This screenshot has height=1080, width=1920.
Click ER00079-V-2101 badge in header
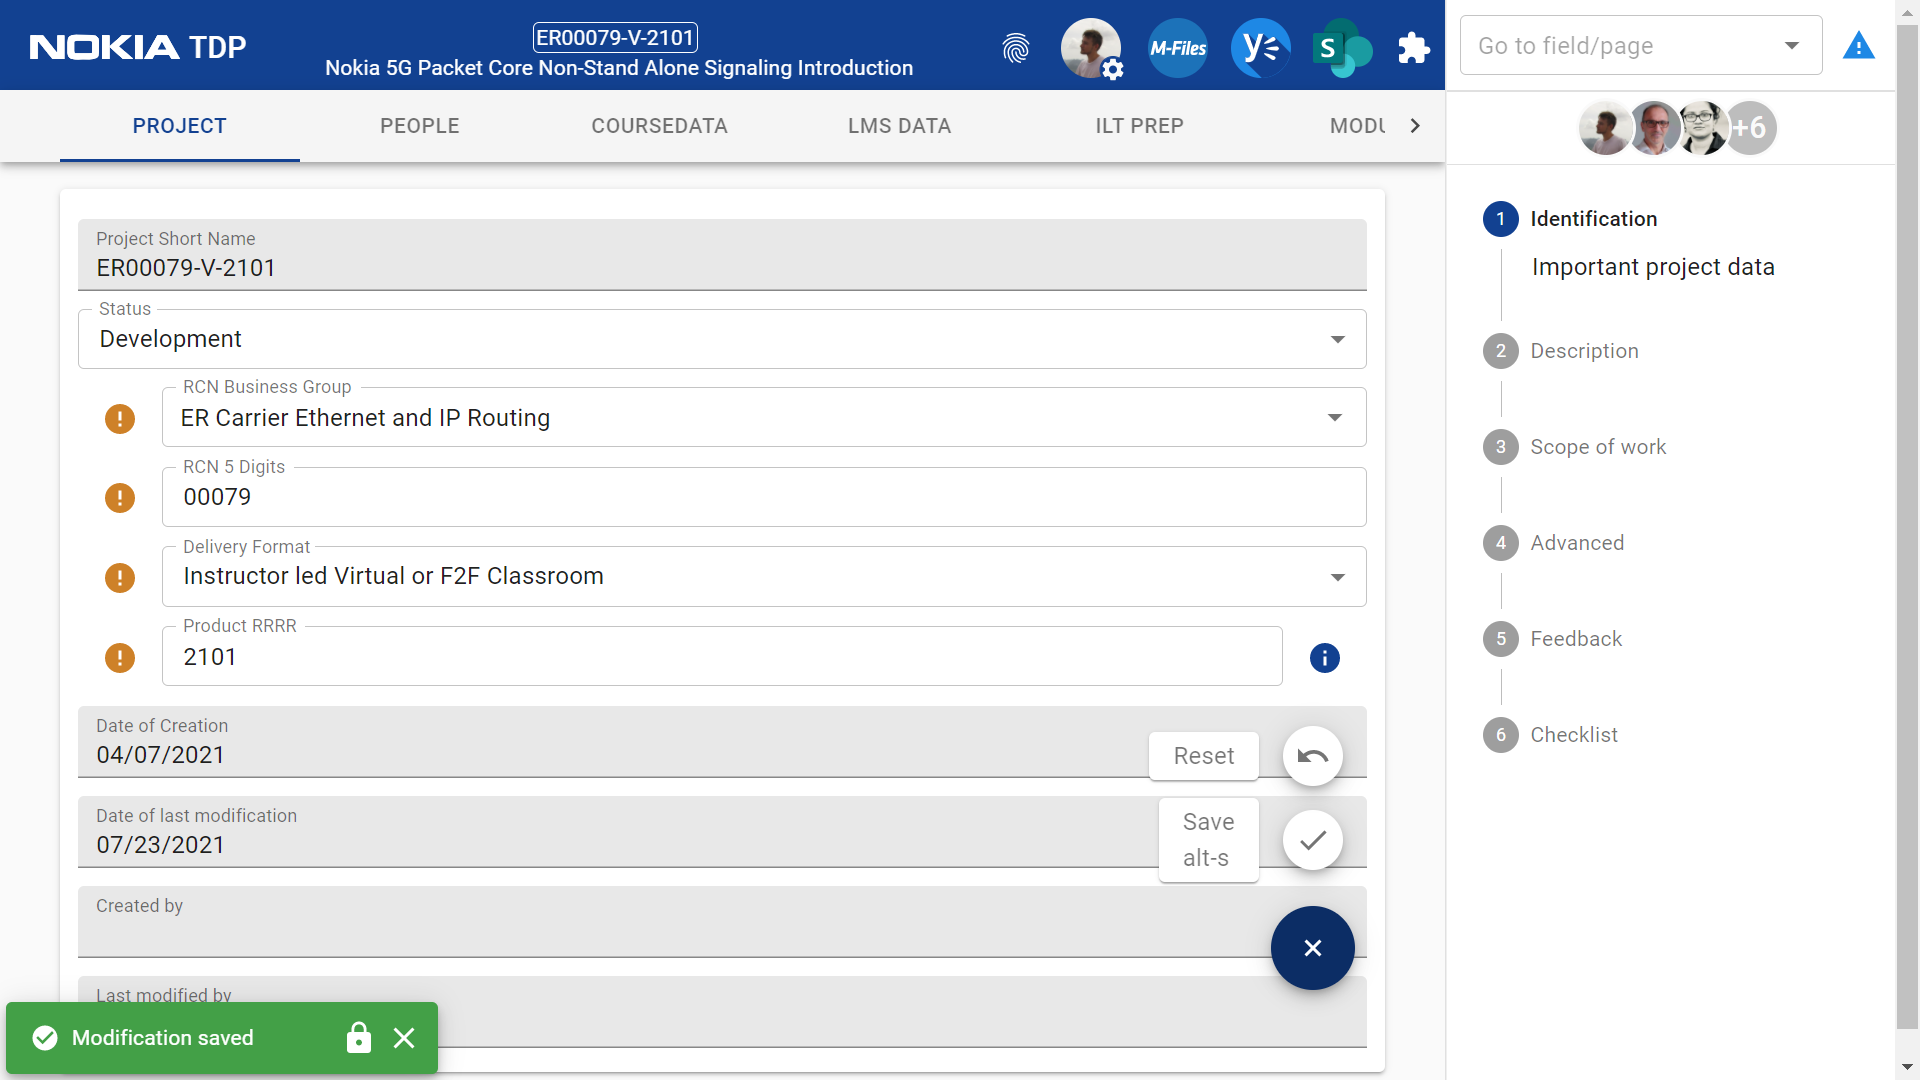[615, 38]
